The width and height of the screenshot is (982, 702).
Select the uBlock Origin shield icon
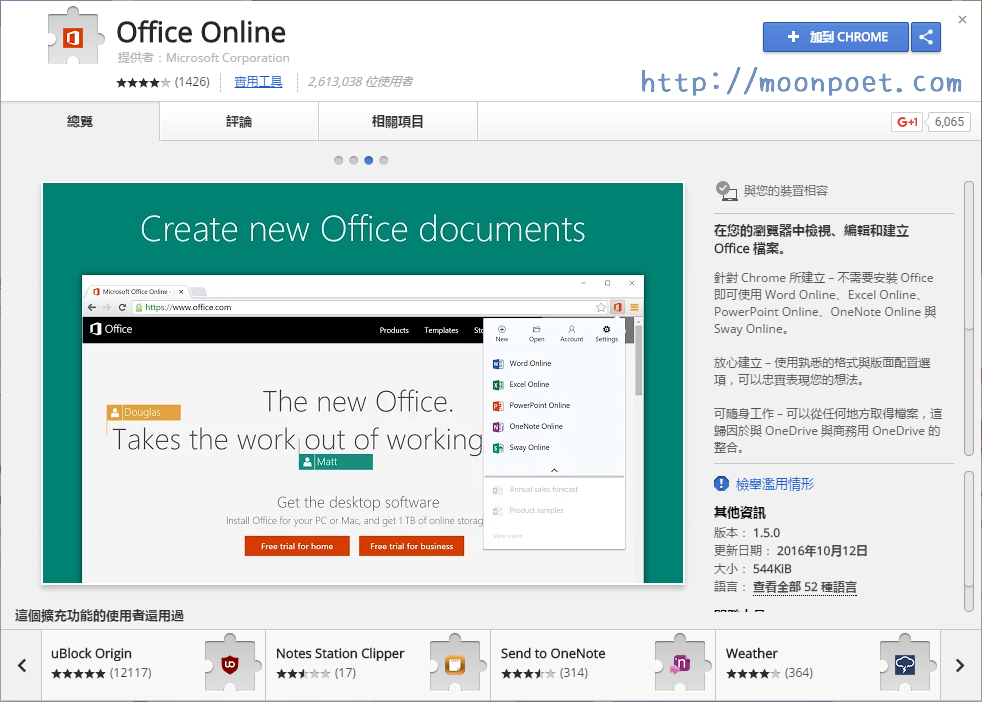pos(230,663)
